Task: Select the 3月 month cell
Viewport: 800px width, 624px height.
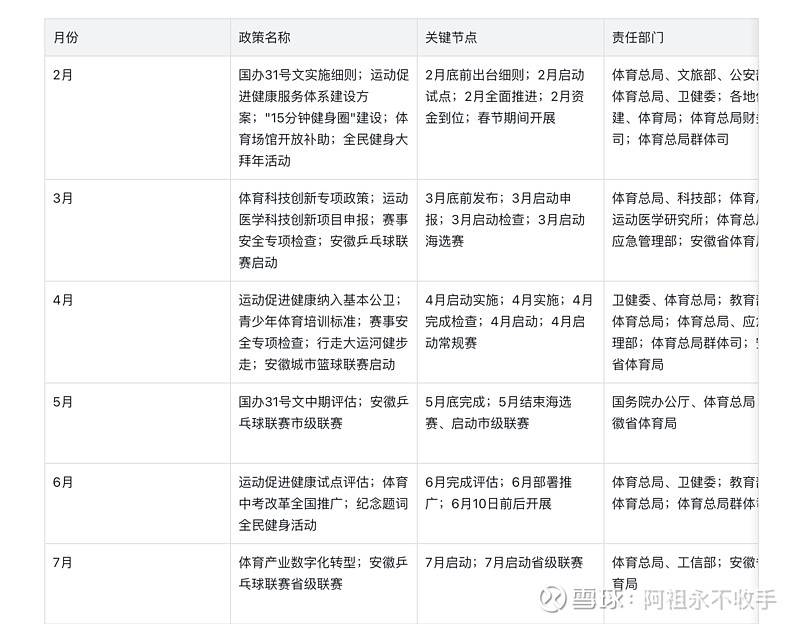Action: click(x=137, y=230)
